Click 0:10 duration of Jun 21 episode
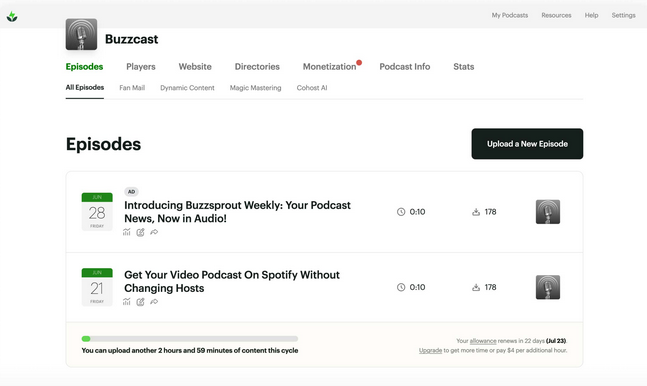The height and width of the screenshot is (386, 647). (x=417, y=287)
